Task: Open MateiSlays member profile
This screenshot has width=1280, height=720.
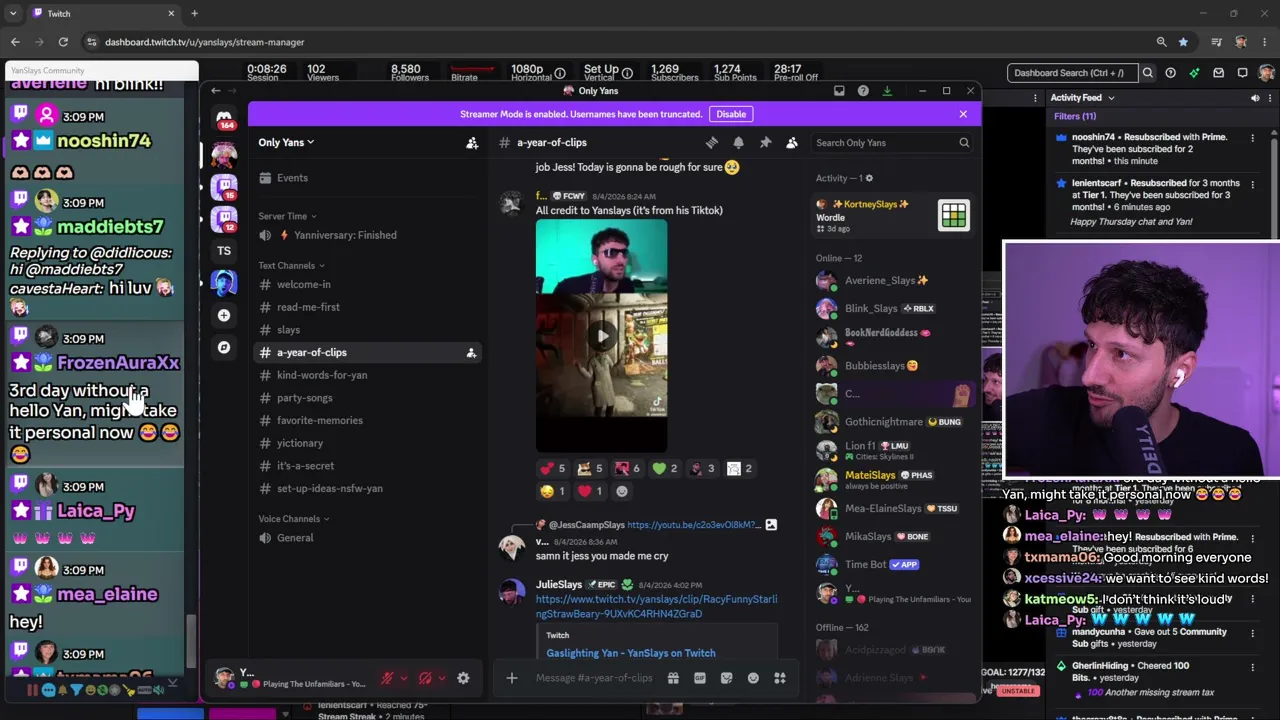Action: pyautogui.click(x=892, y=480)
